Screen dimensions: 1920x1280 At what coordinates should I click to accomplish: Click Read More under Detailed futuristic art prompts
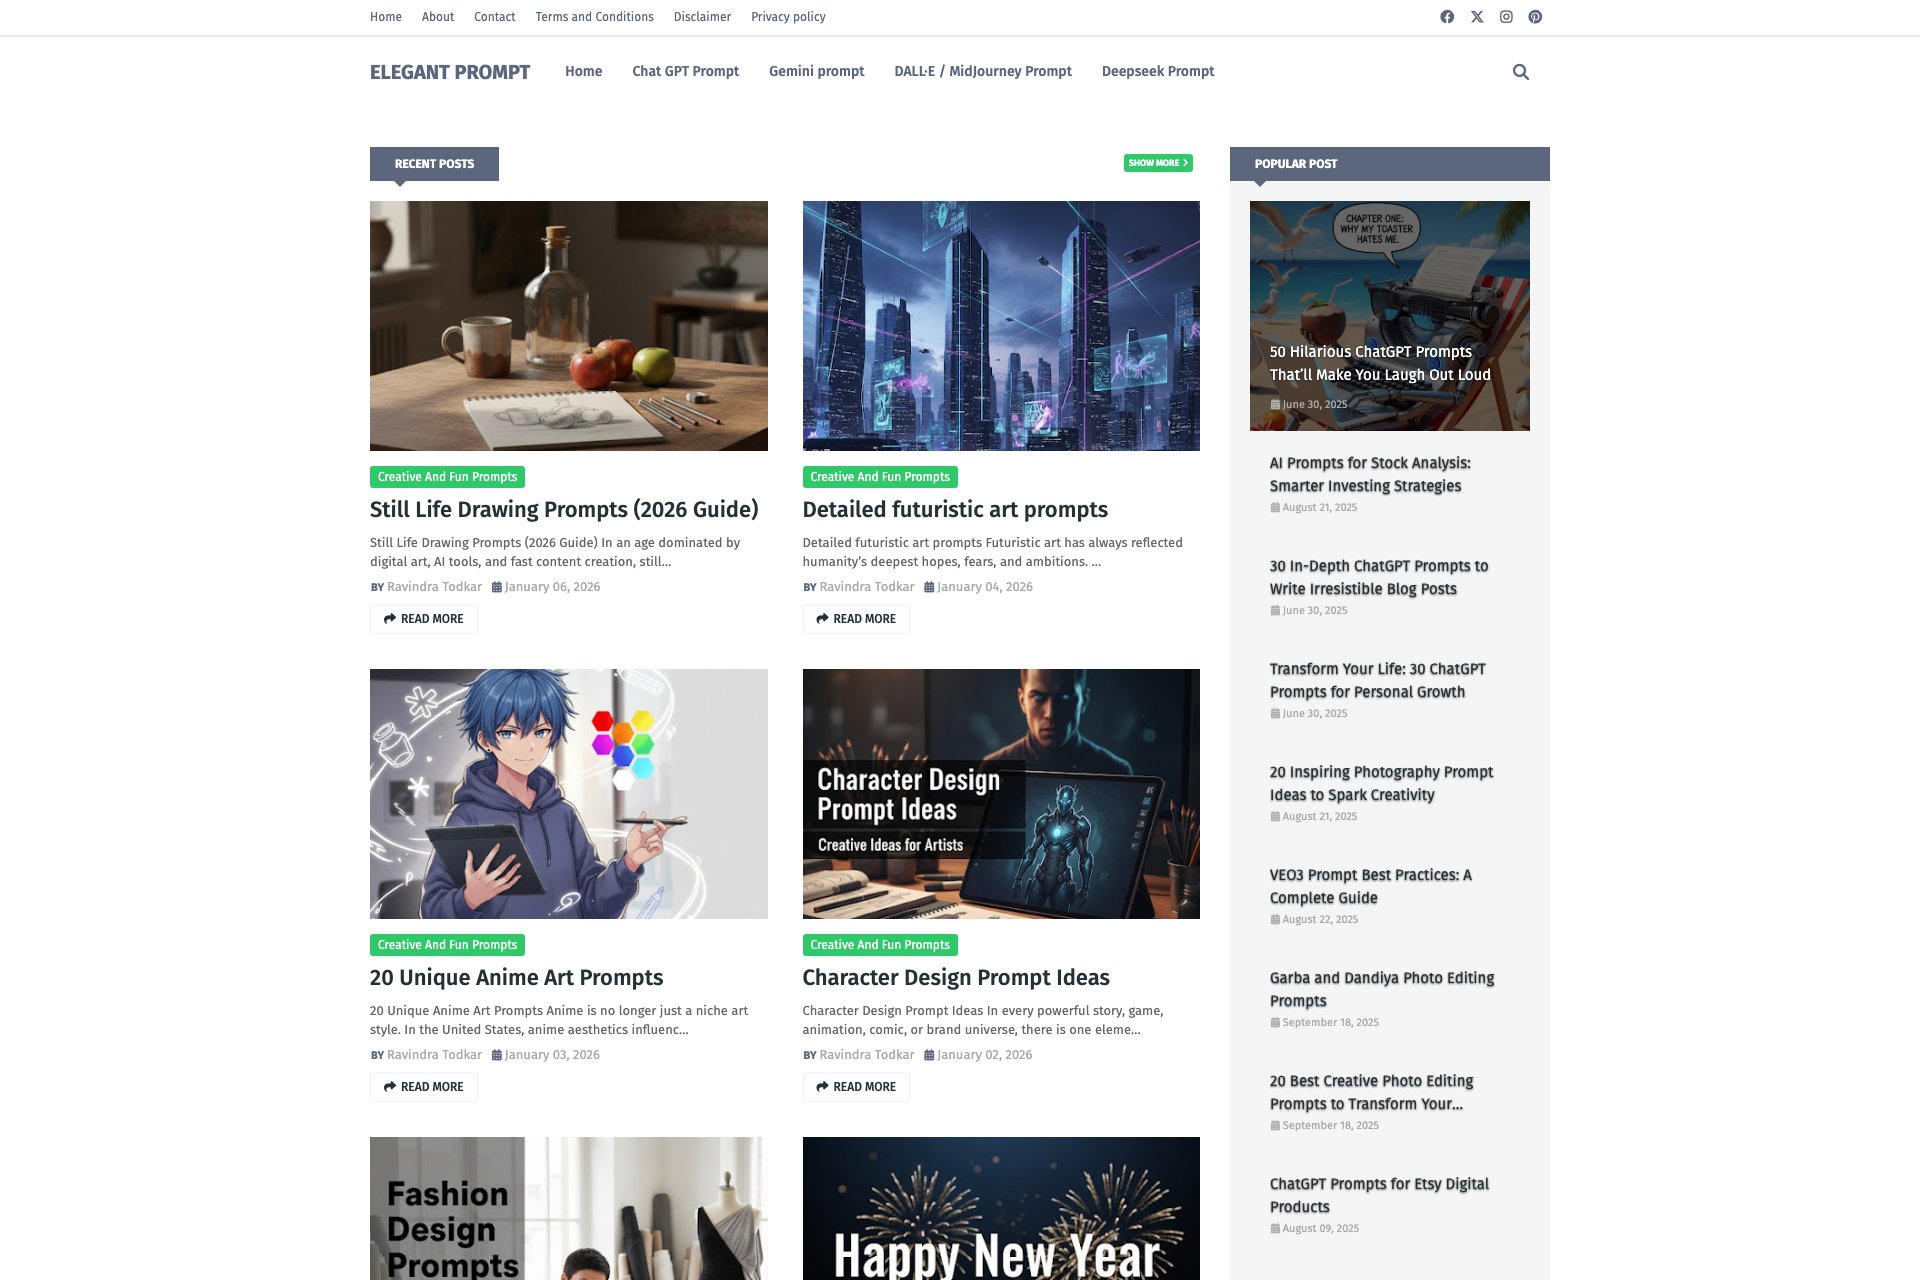[856, 619]
